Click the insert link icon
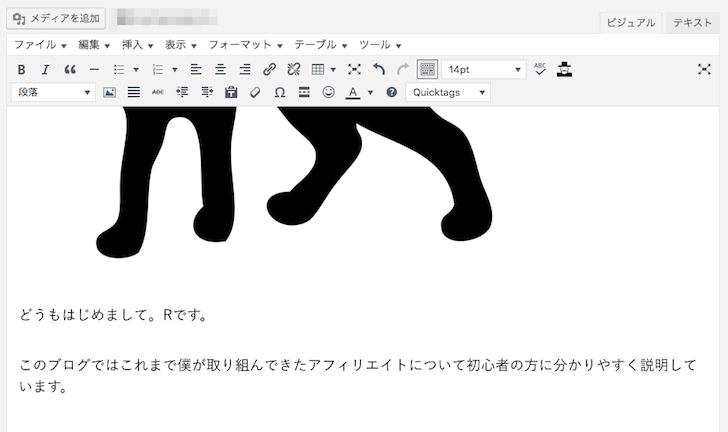 tap(269, 69)
